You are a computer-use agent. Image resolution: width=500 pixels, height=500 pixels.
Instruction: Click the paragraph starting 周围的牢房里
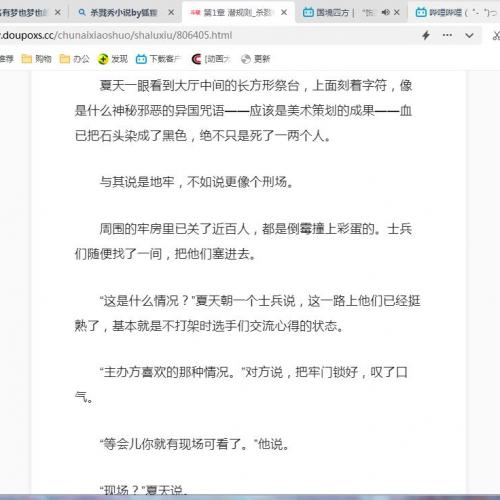[243, 241]
